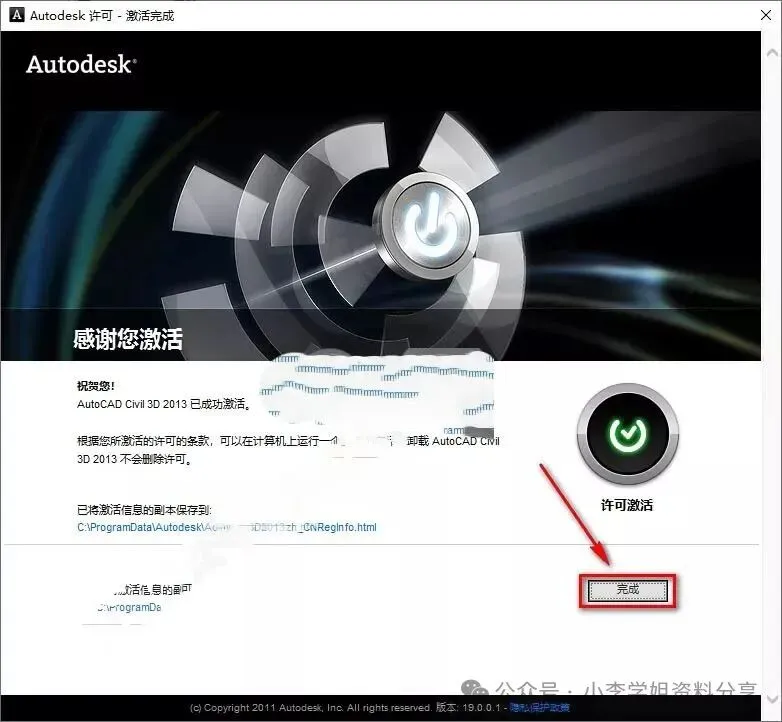Close the Autodesk 许可 window
782x722 pixels.
tap(766, 15)
